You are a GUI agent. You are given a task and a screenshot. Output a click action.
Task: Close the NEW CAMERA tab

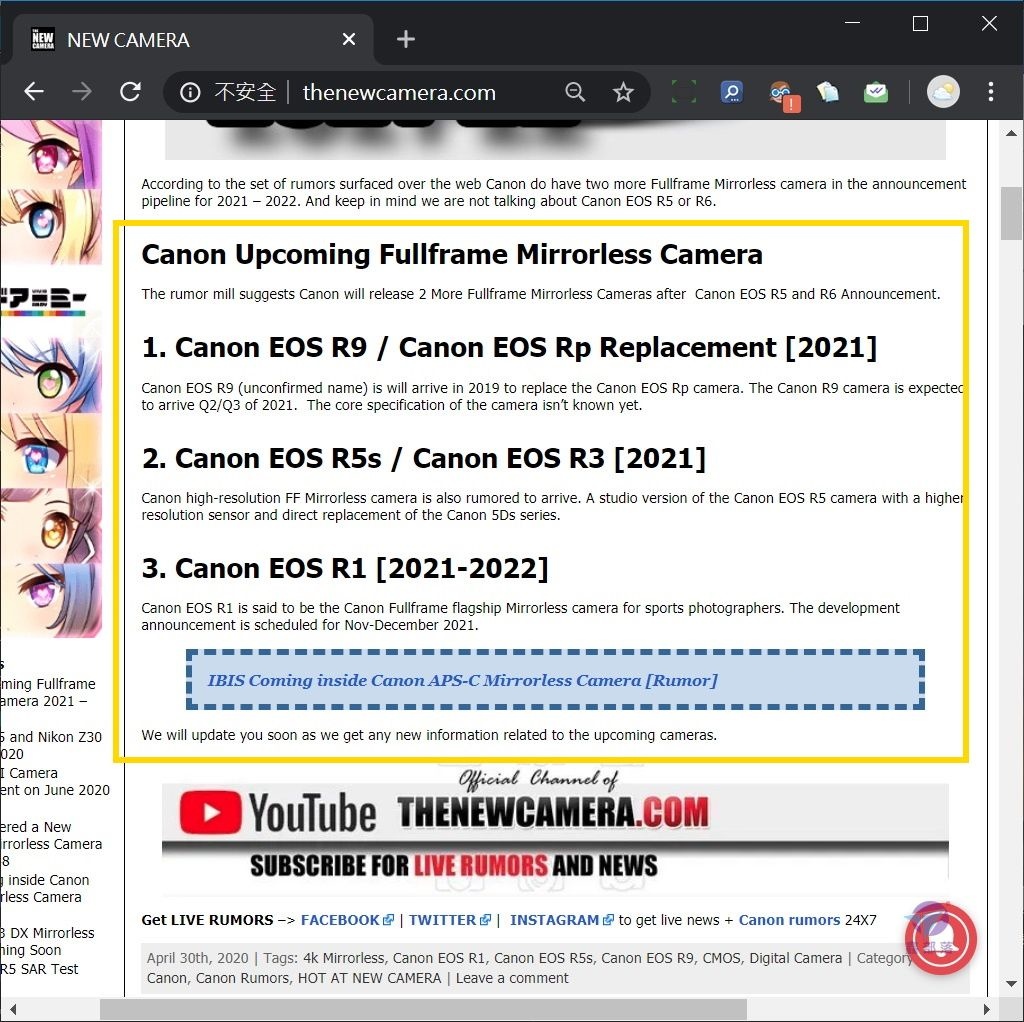tap(349, 39)
